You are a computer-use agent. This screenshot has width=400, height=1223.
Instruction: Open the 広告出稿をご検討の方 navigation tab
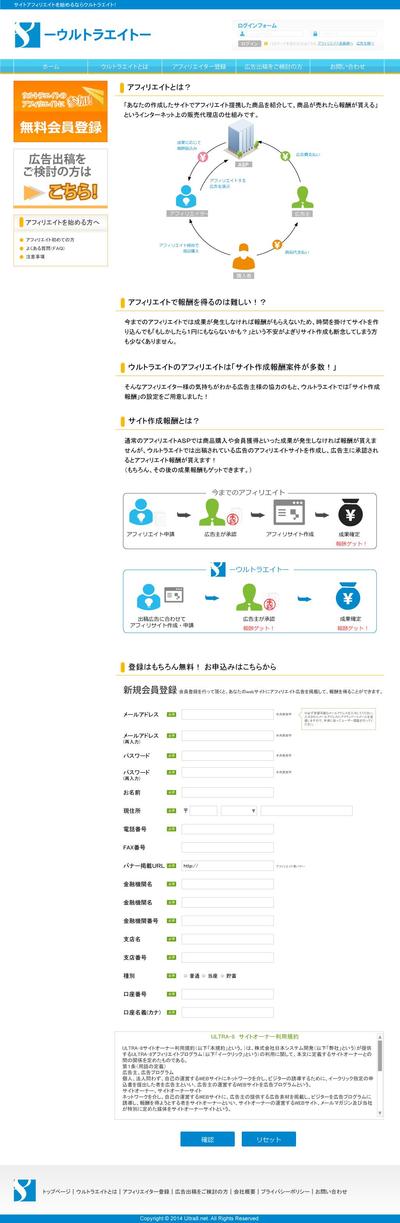pyautogui.click(x=273, y=65)
